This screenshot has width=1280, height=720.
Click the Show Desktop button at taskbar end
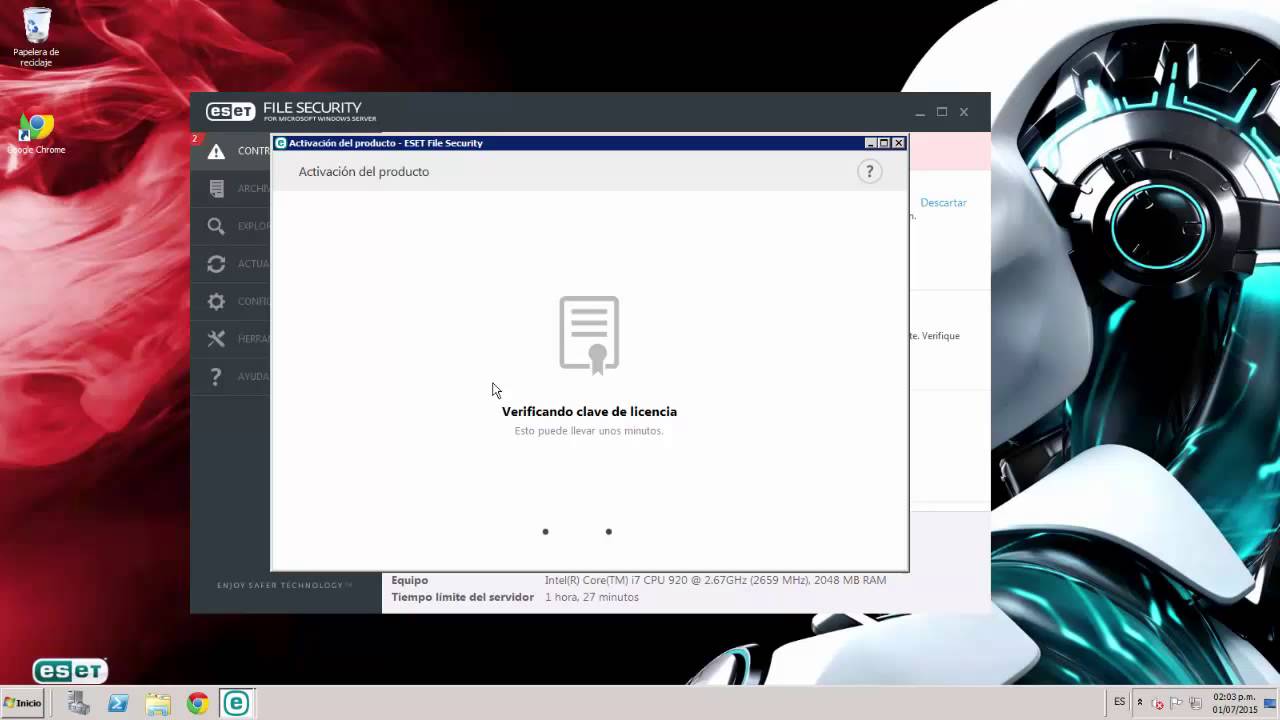pyautogui.click(x=1272, y=703)
